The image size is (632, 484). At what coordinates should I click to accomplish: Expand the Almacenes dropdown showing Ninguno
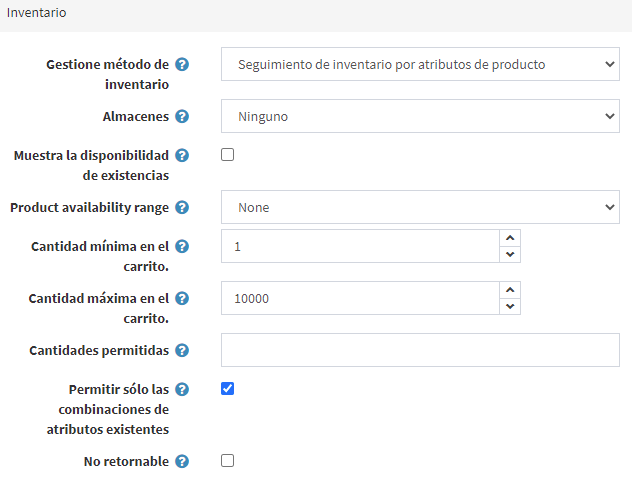(x=420, y=116)
